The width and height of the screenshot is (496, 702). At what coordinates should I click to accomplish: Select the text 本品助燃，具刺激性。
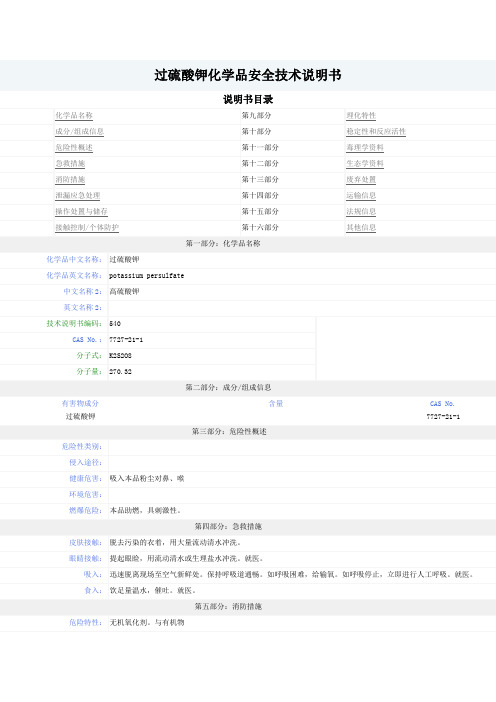tap(145, 511)
